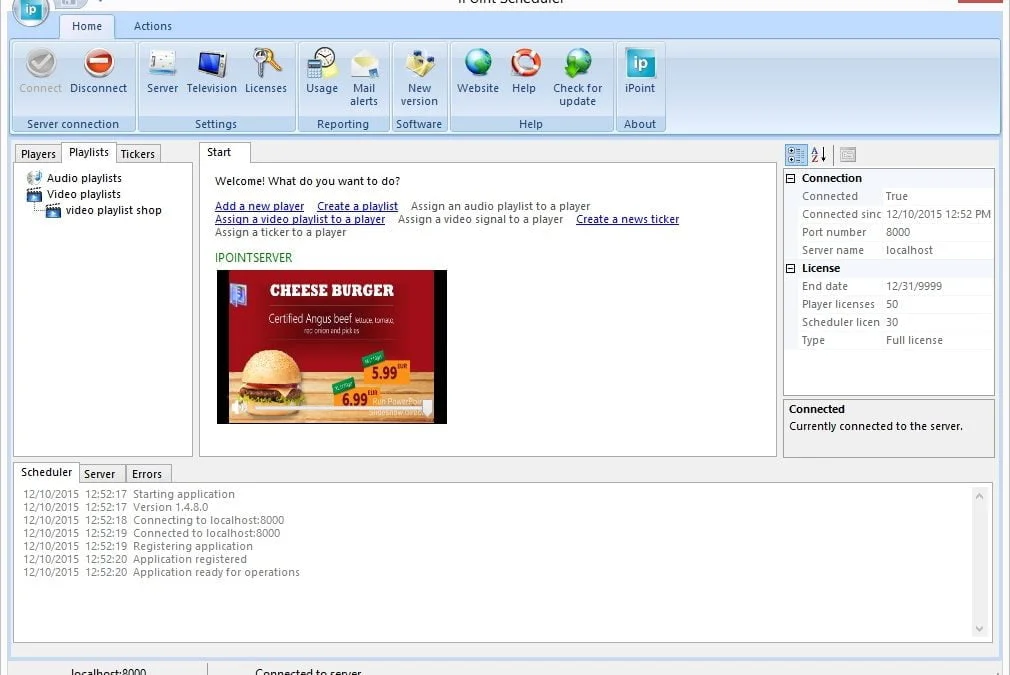Select the Port number 8000 value
This screenshot has width=1010, height=675.
(x=898, y=233)
